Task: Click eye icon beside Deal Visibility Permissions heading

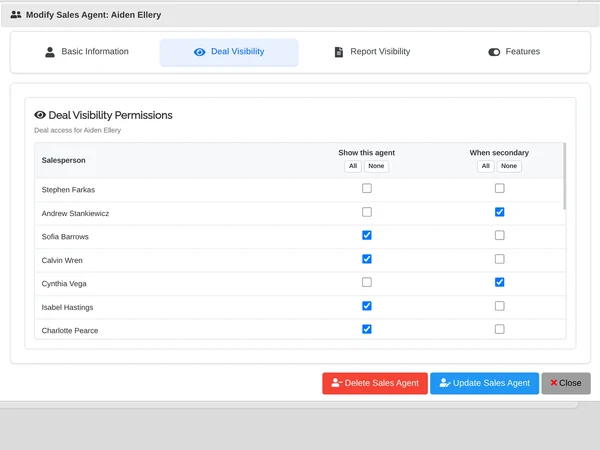Action: [x=40, y=115]
